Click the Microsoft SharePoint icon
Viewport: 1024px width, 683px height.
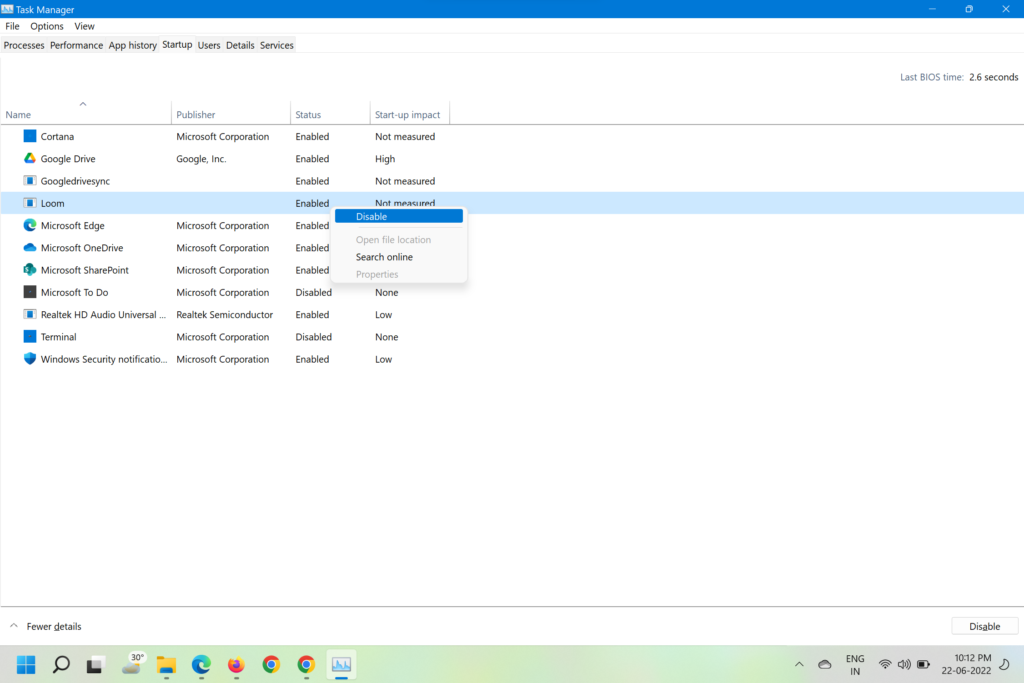click(30, 270)
